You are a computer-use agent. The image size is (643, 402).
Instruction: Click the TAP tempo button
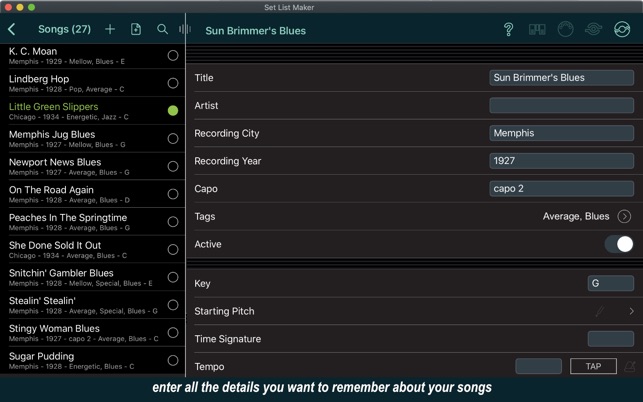click(593, 366)
